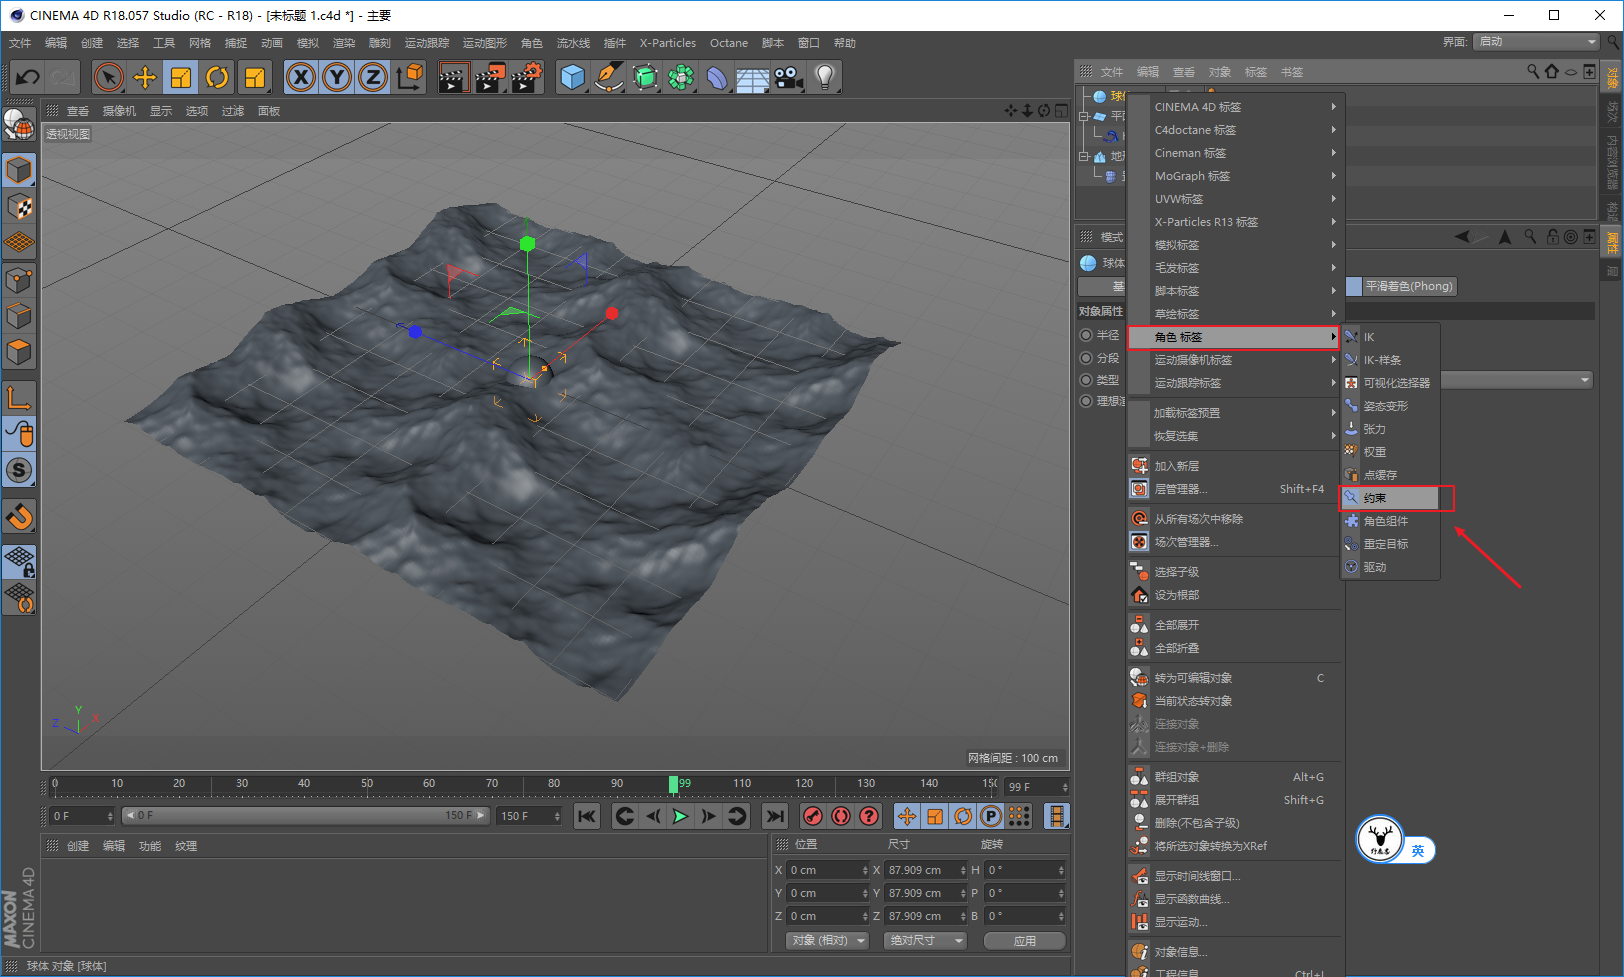Go to start of timeline
Image resolution: width=1624 pixels, height=977 pixels.
point(587,816)
